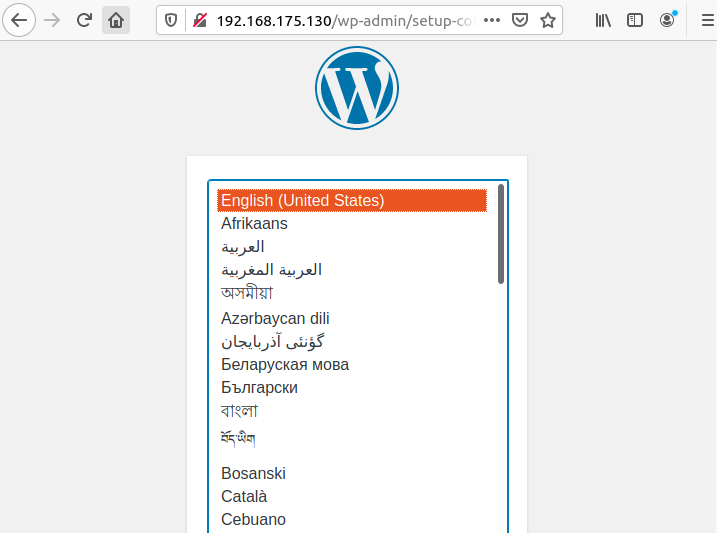
Task: Go back to the previous page
Action: tap(19, 20)
